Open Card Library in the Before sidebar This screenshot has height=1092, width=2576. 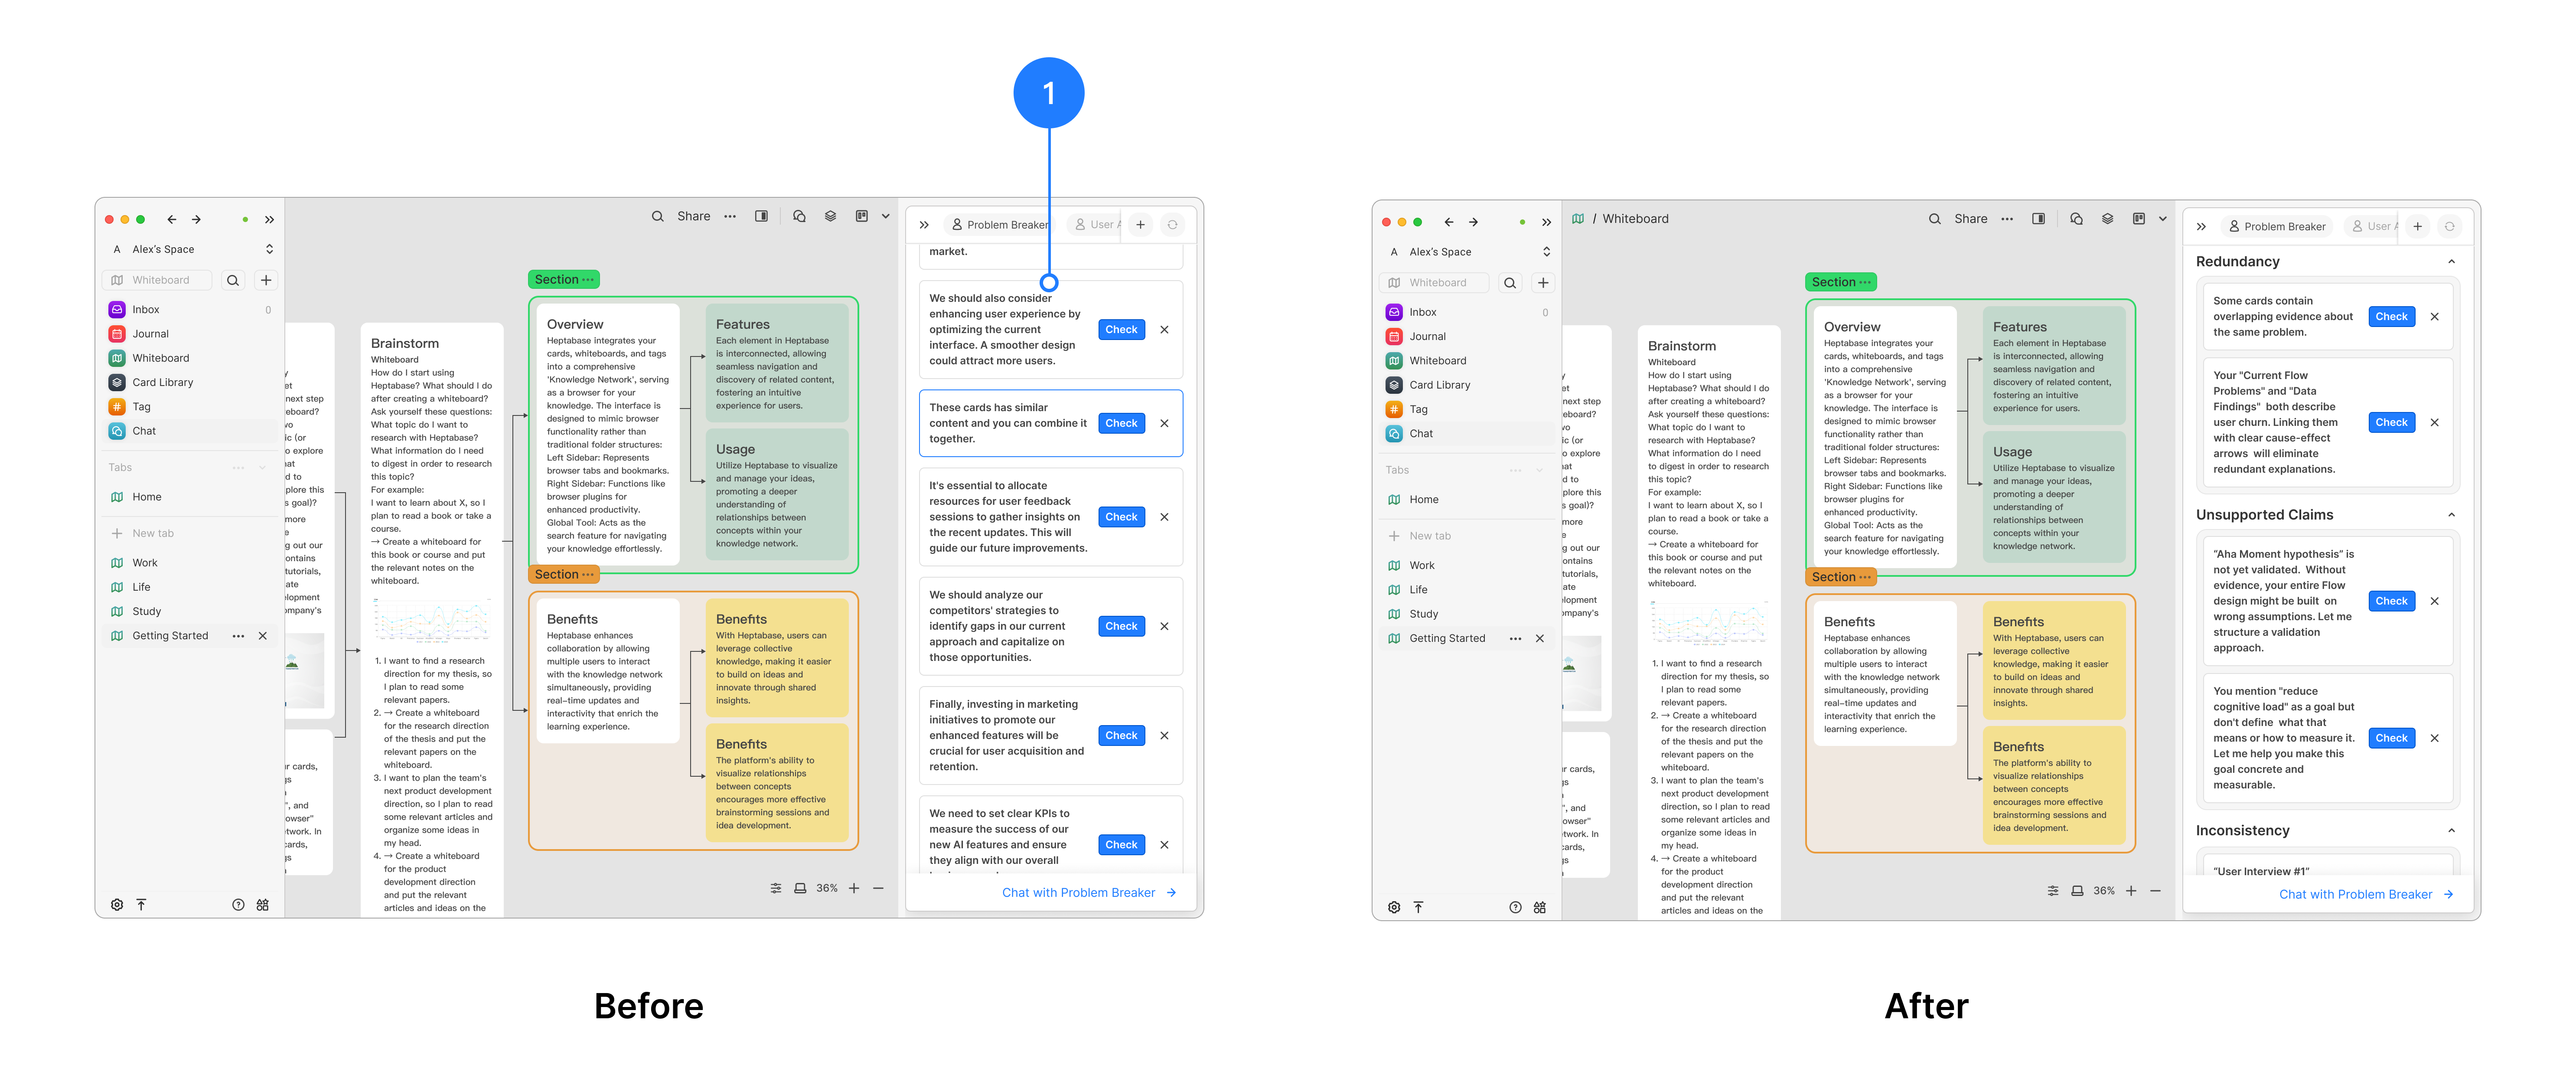[x=163, y=382]
